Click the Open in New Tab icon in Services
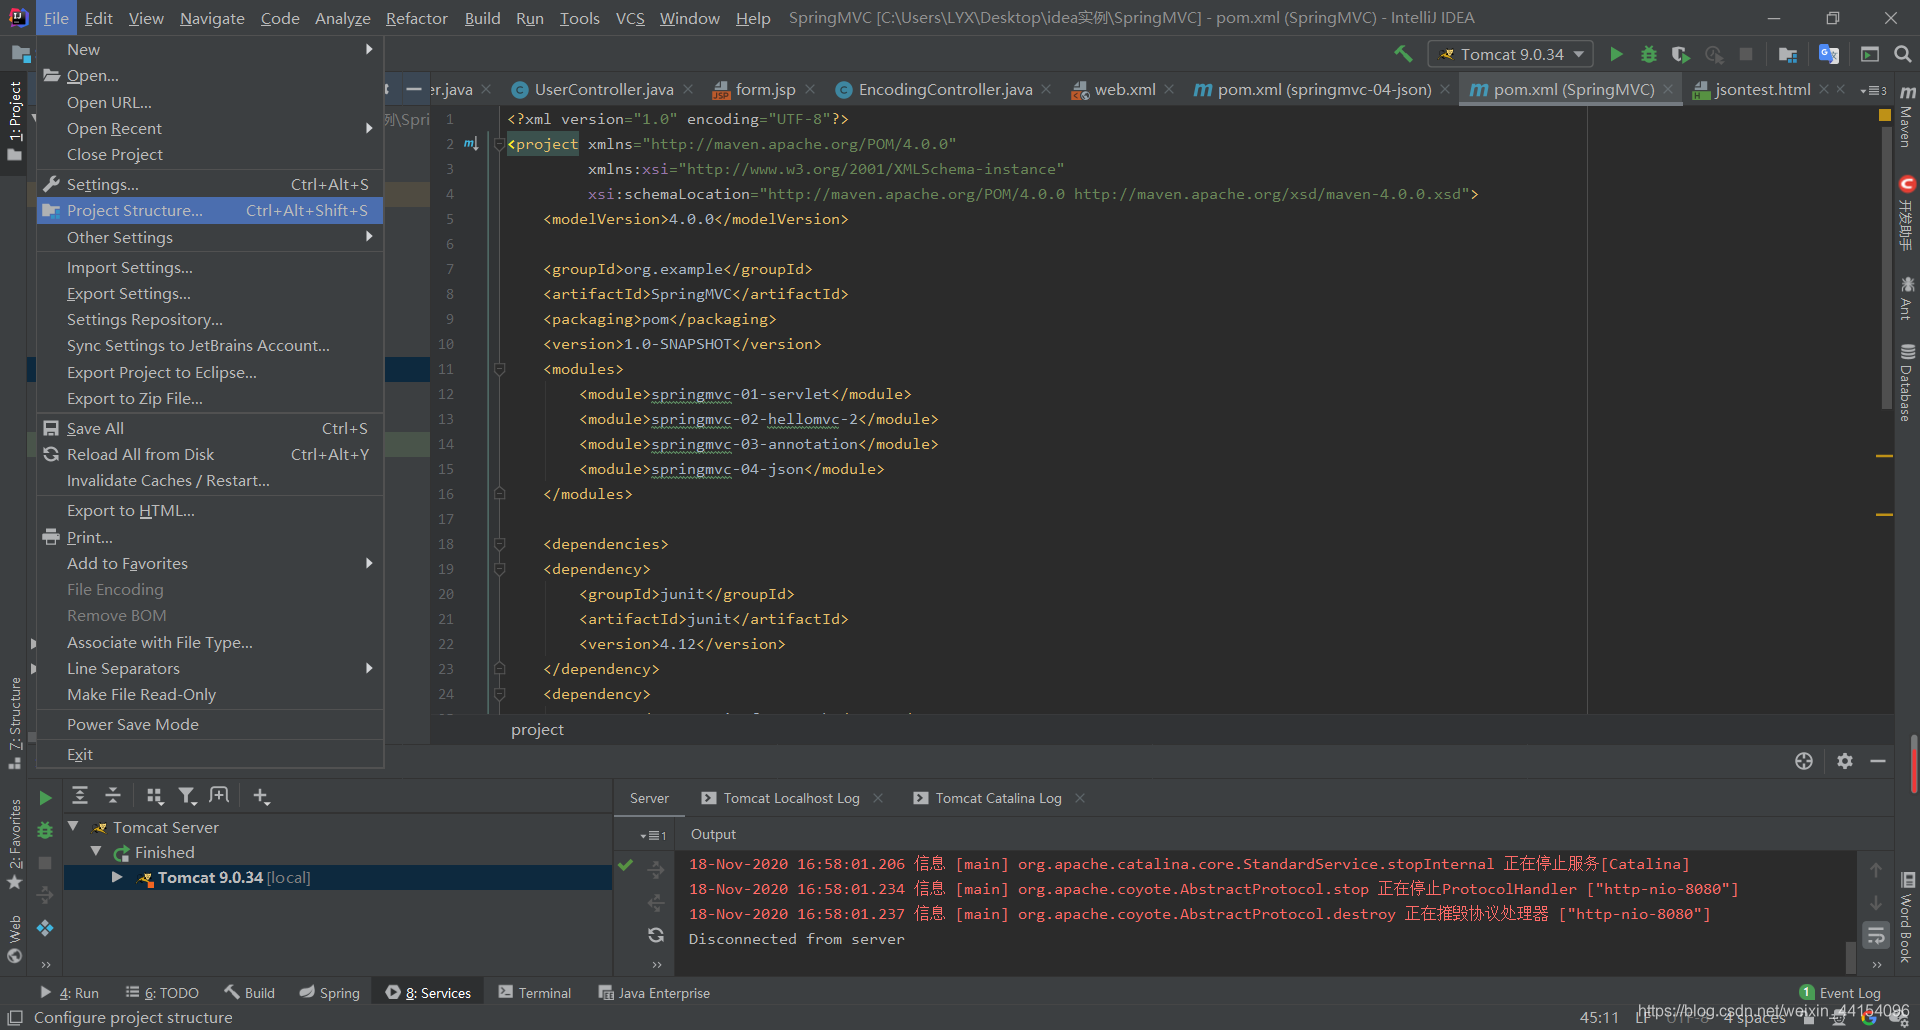Screen dimensions: 1920x1030 (x=219, y=795)
